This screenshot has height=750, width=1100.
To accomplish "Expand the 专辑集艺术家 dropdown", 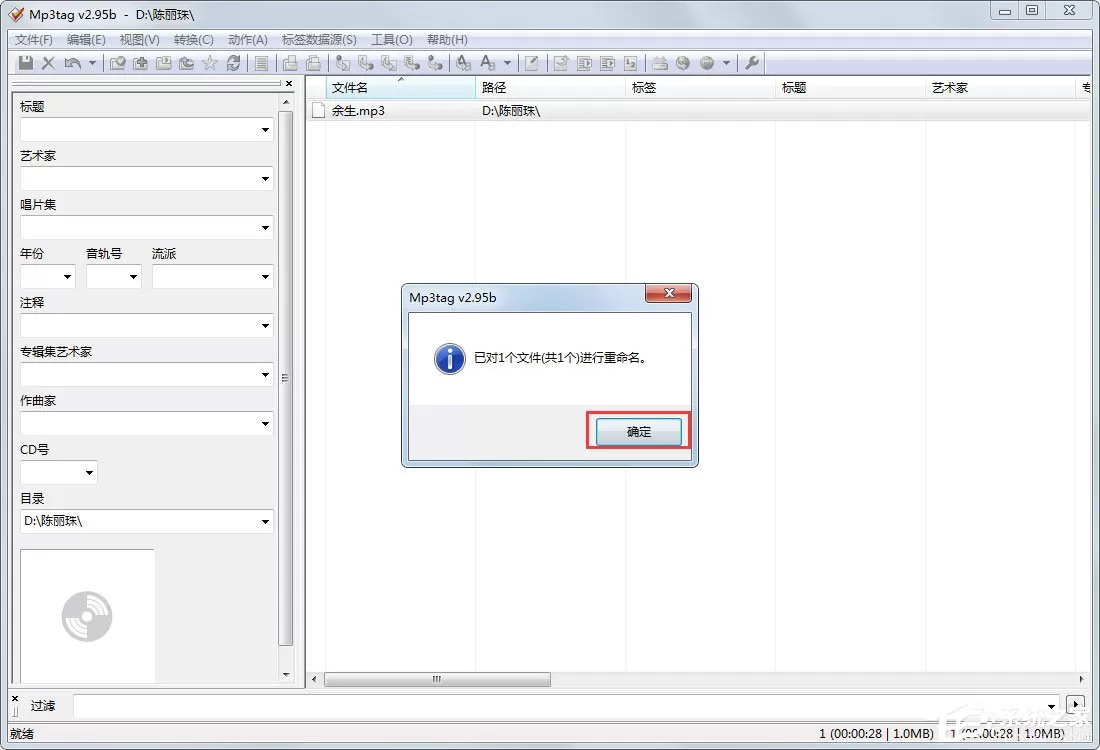I will pos(265,375).
